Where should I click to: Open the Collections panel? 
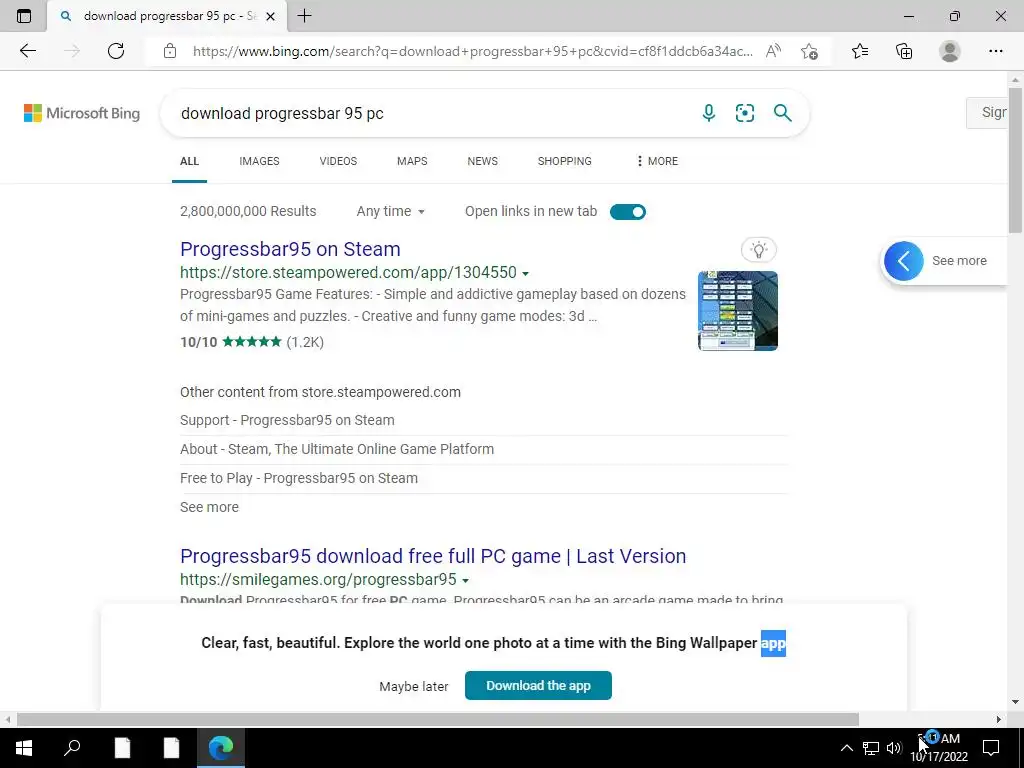coord(904,51)
